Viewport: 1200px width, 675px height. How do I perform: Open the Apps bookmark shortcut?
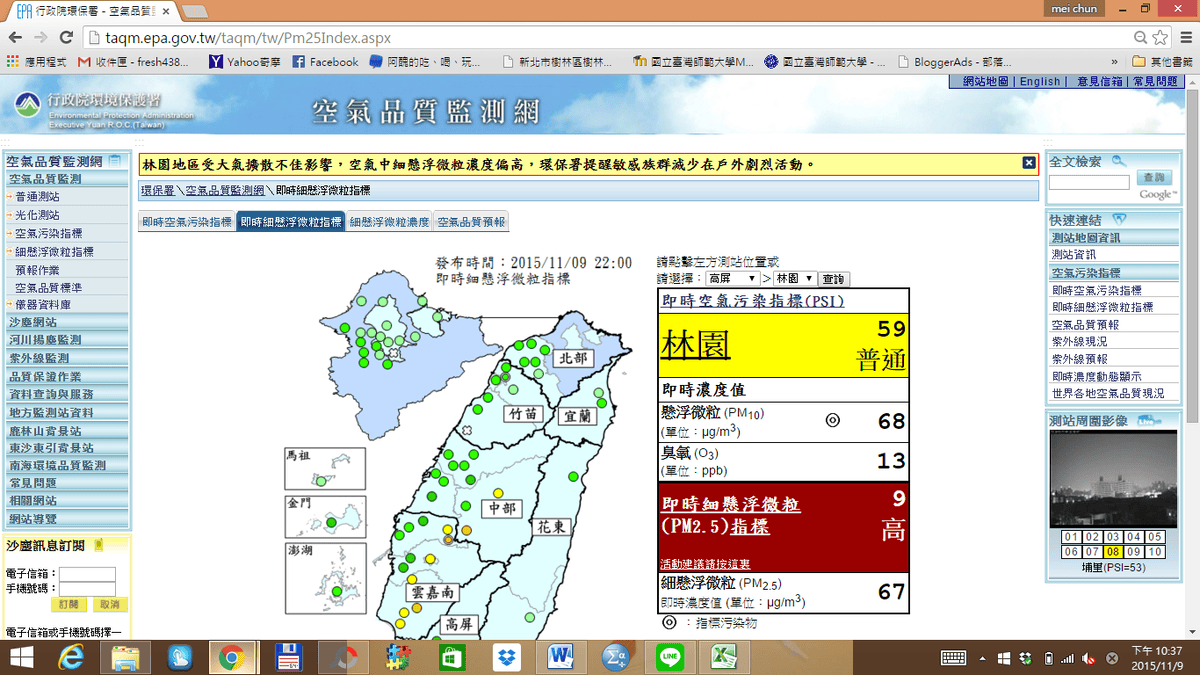click(x=35, y=61)
